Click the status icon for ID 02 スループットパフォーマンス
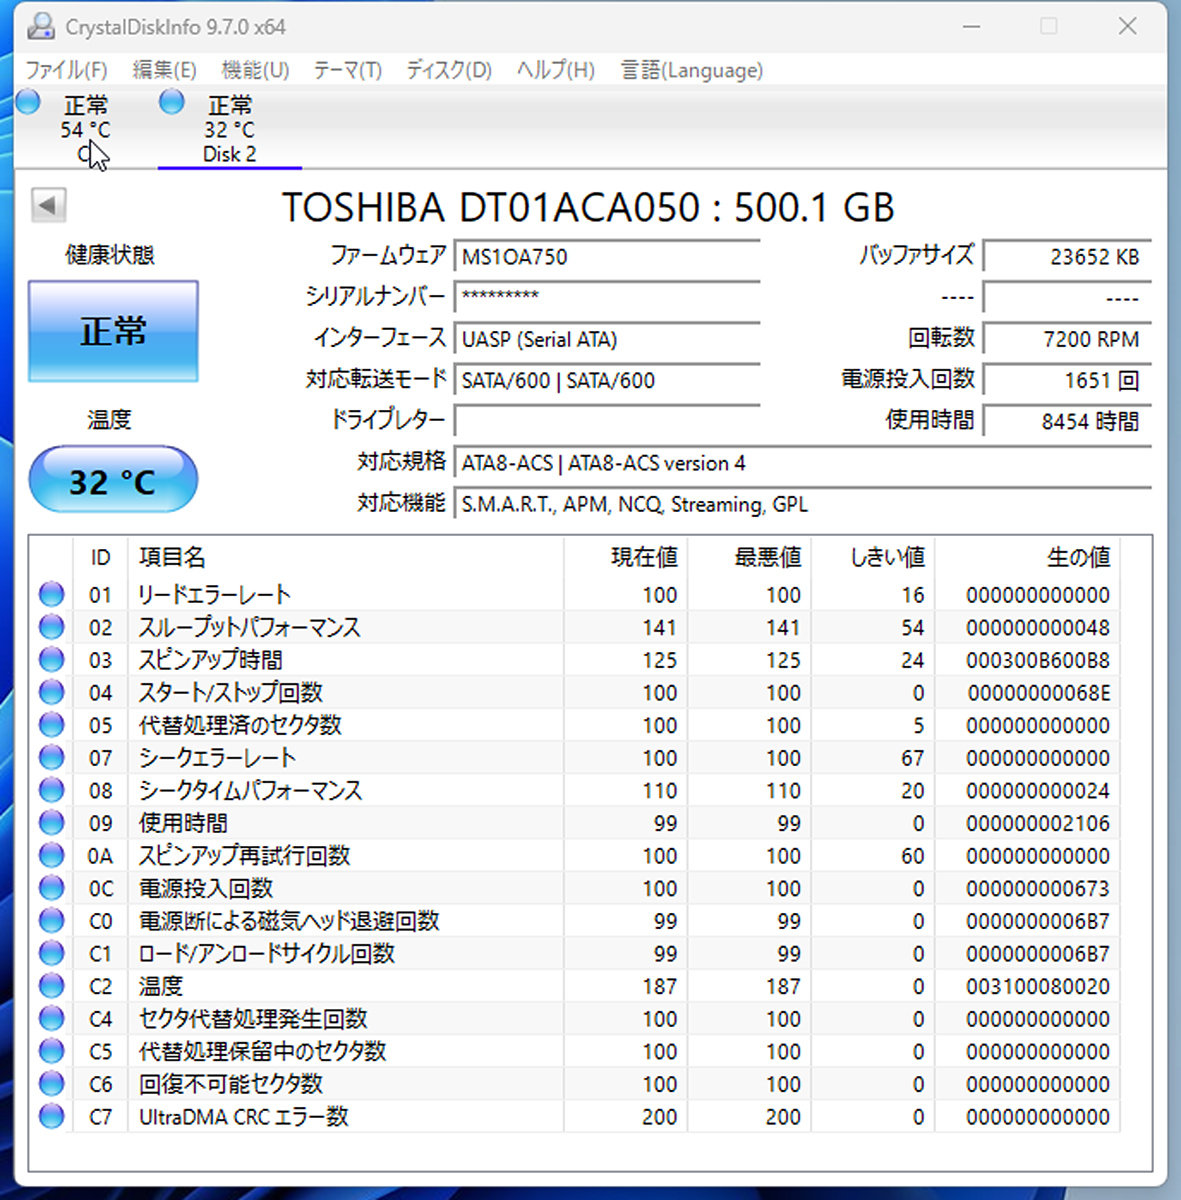Image resolution: width=1181 pixels, height=1200 pixels. (x=51, y=627)
